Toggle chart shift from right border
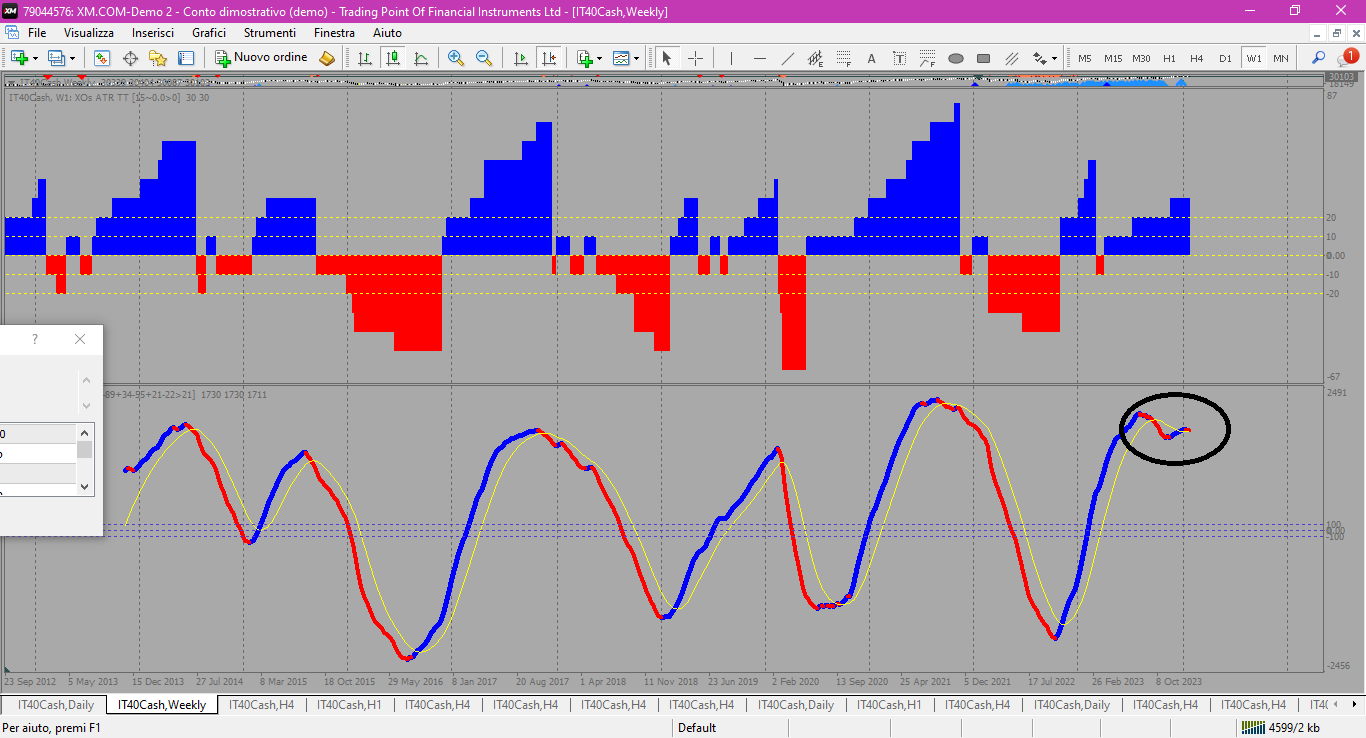The width and height of the screenshot is (1366, 738). click(x=549, y=58)
